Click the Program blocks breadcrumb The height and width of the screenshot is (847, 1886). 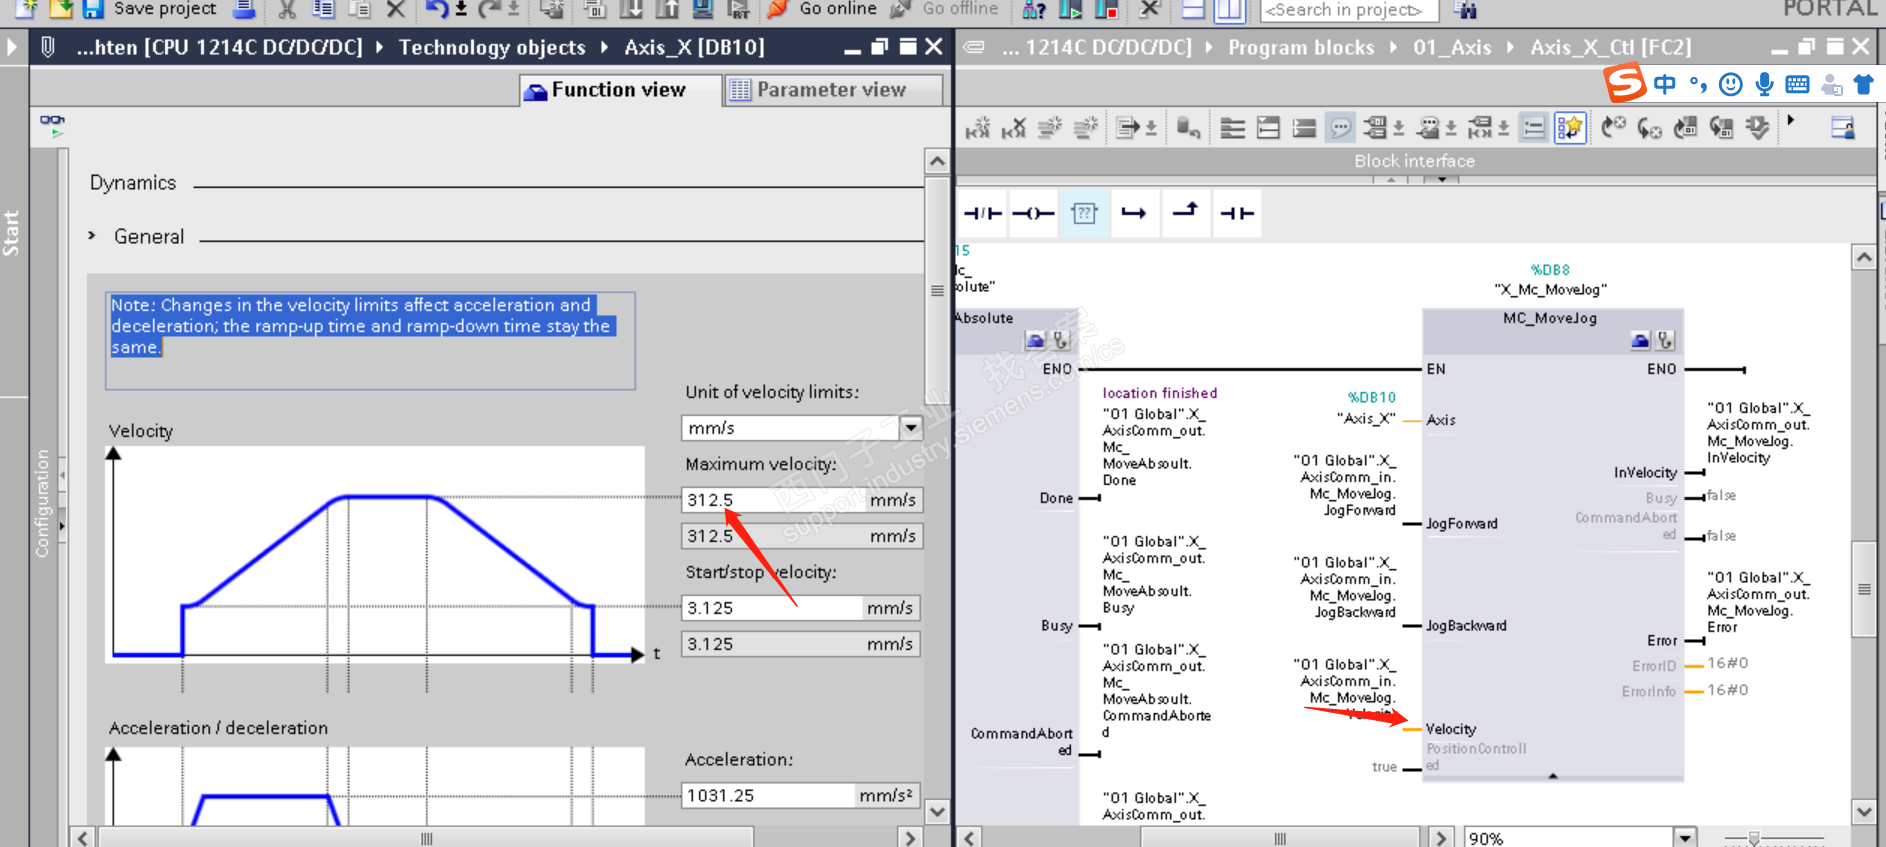[1301, 47]
